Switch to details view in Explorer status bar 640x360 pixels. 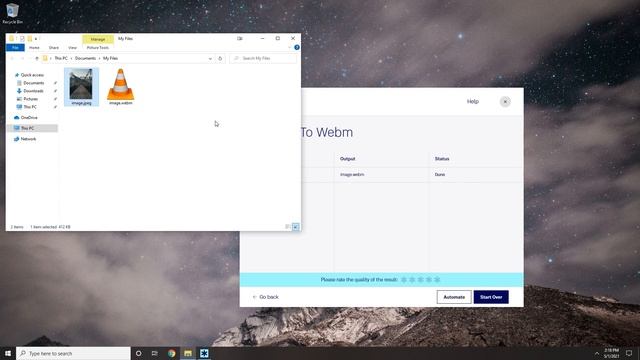click(x=287, y=227)
